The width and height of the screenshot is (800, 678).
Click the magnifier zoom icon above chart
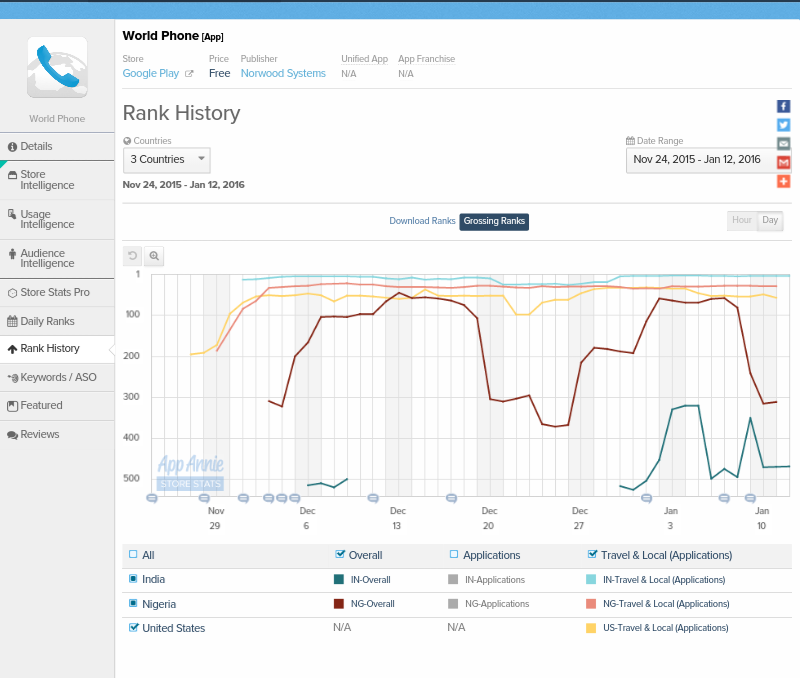tap(154, 256)
